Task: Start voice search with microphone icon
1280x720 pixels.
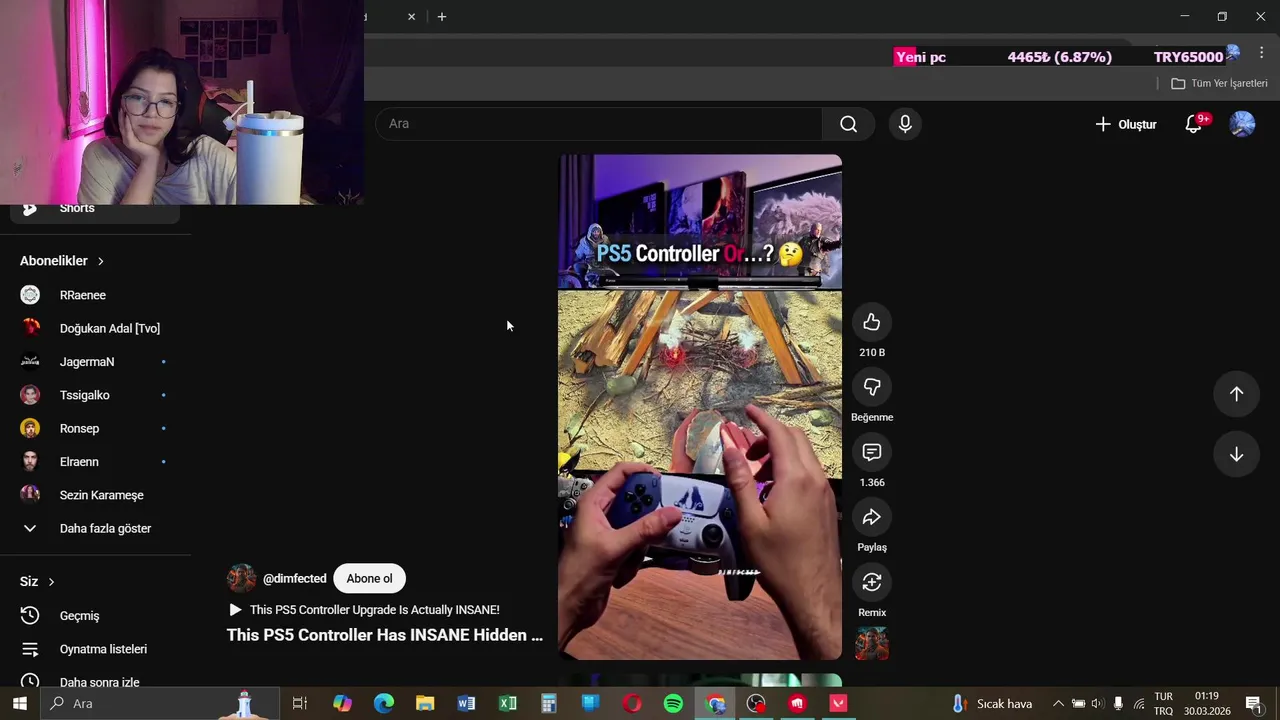Action: tap(905, 124)
